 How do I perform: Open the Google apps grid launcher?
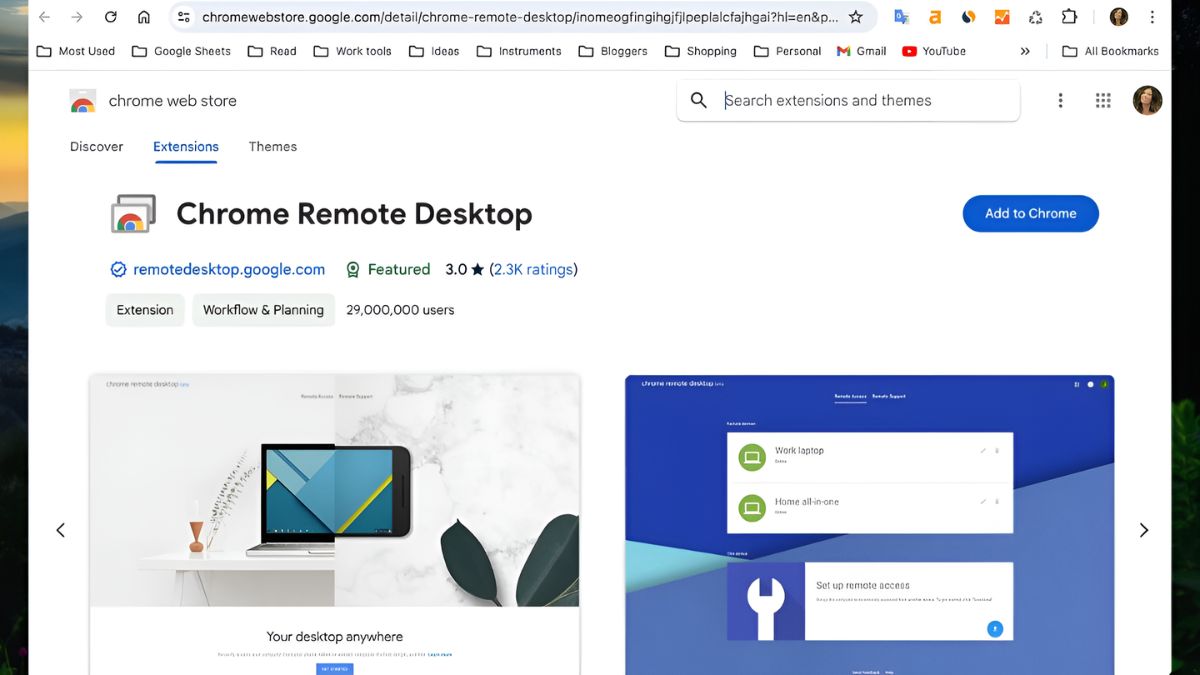pos(1103,100)
